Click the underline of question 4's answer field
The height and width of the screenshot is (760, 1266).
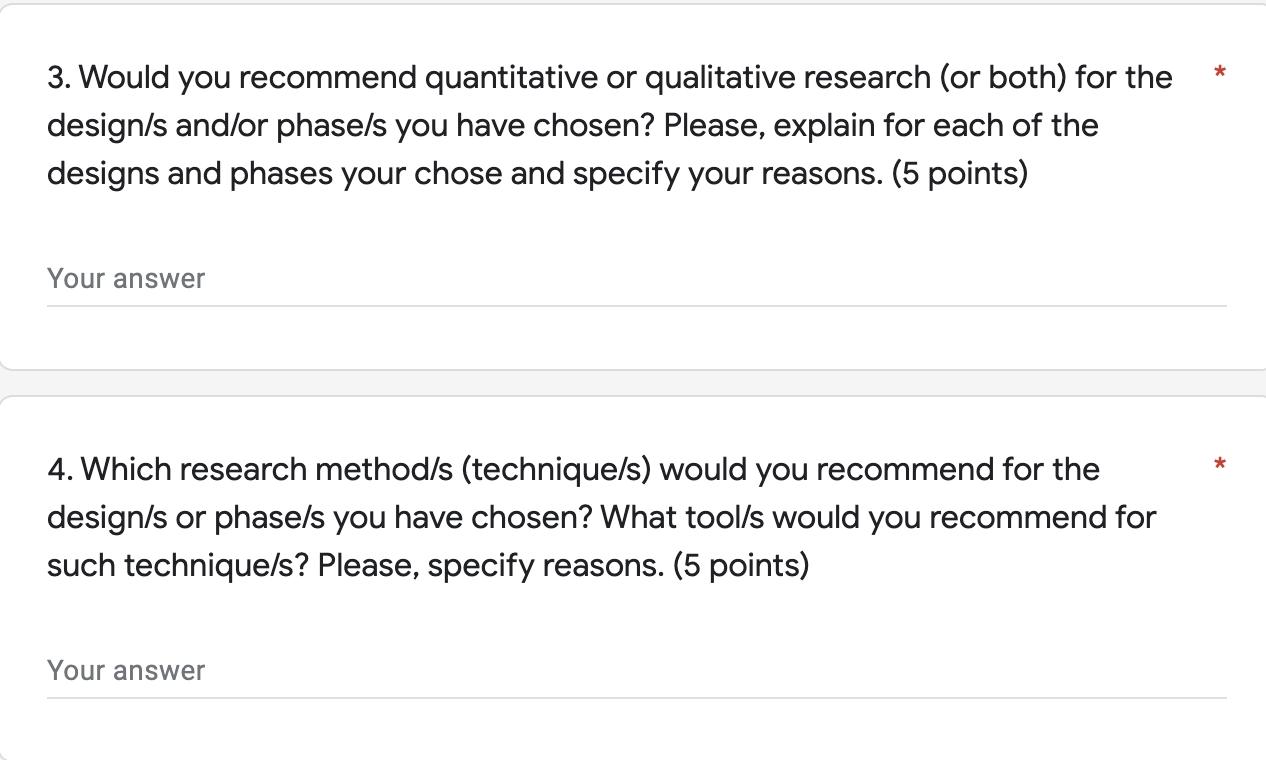tap(636, 697)
